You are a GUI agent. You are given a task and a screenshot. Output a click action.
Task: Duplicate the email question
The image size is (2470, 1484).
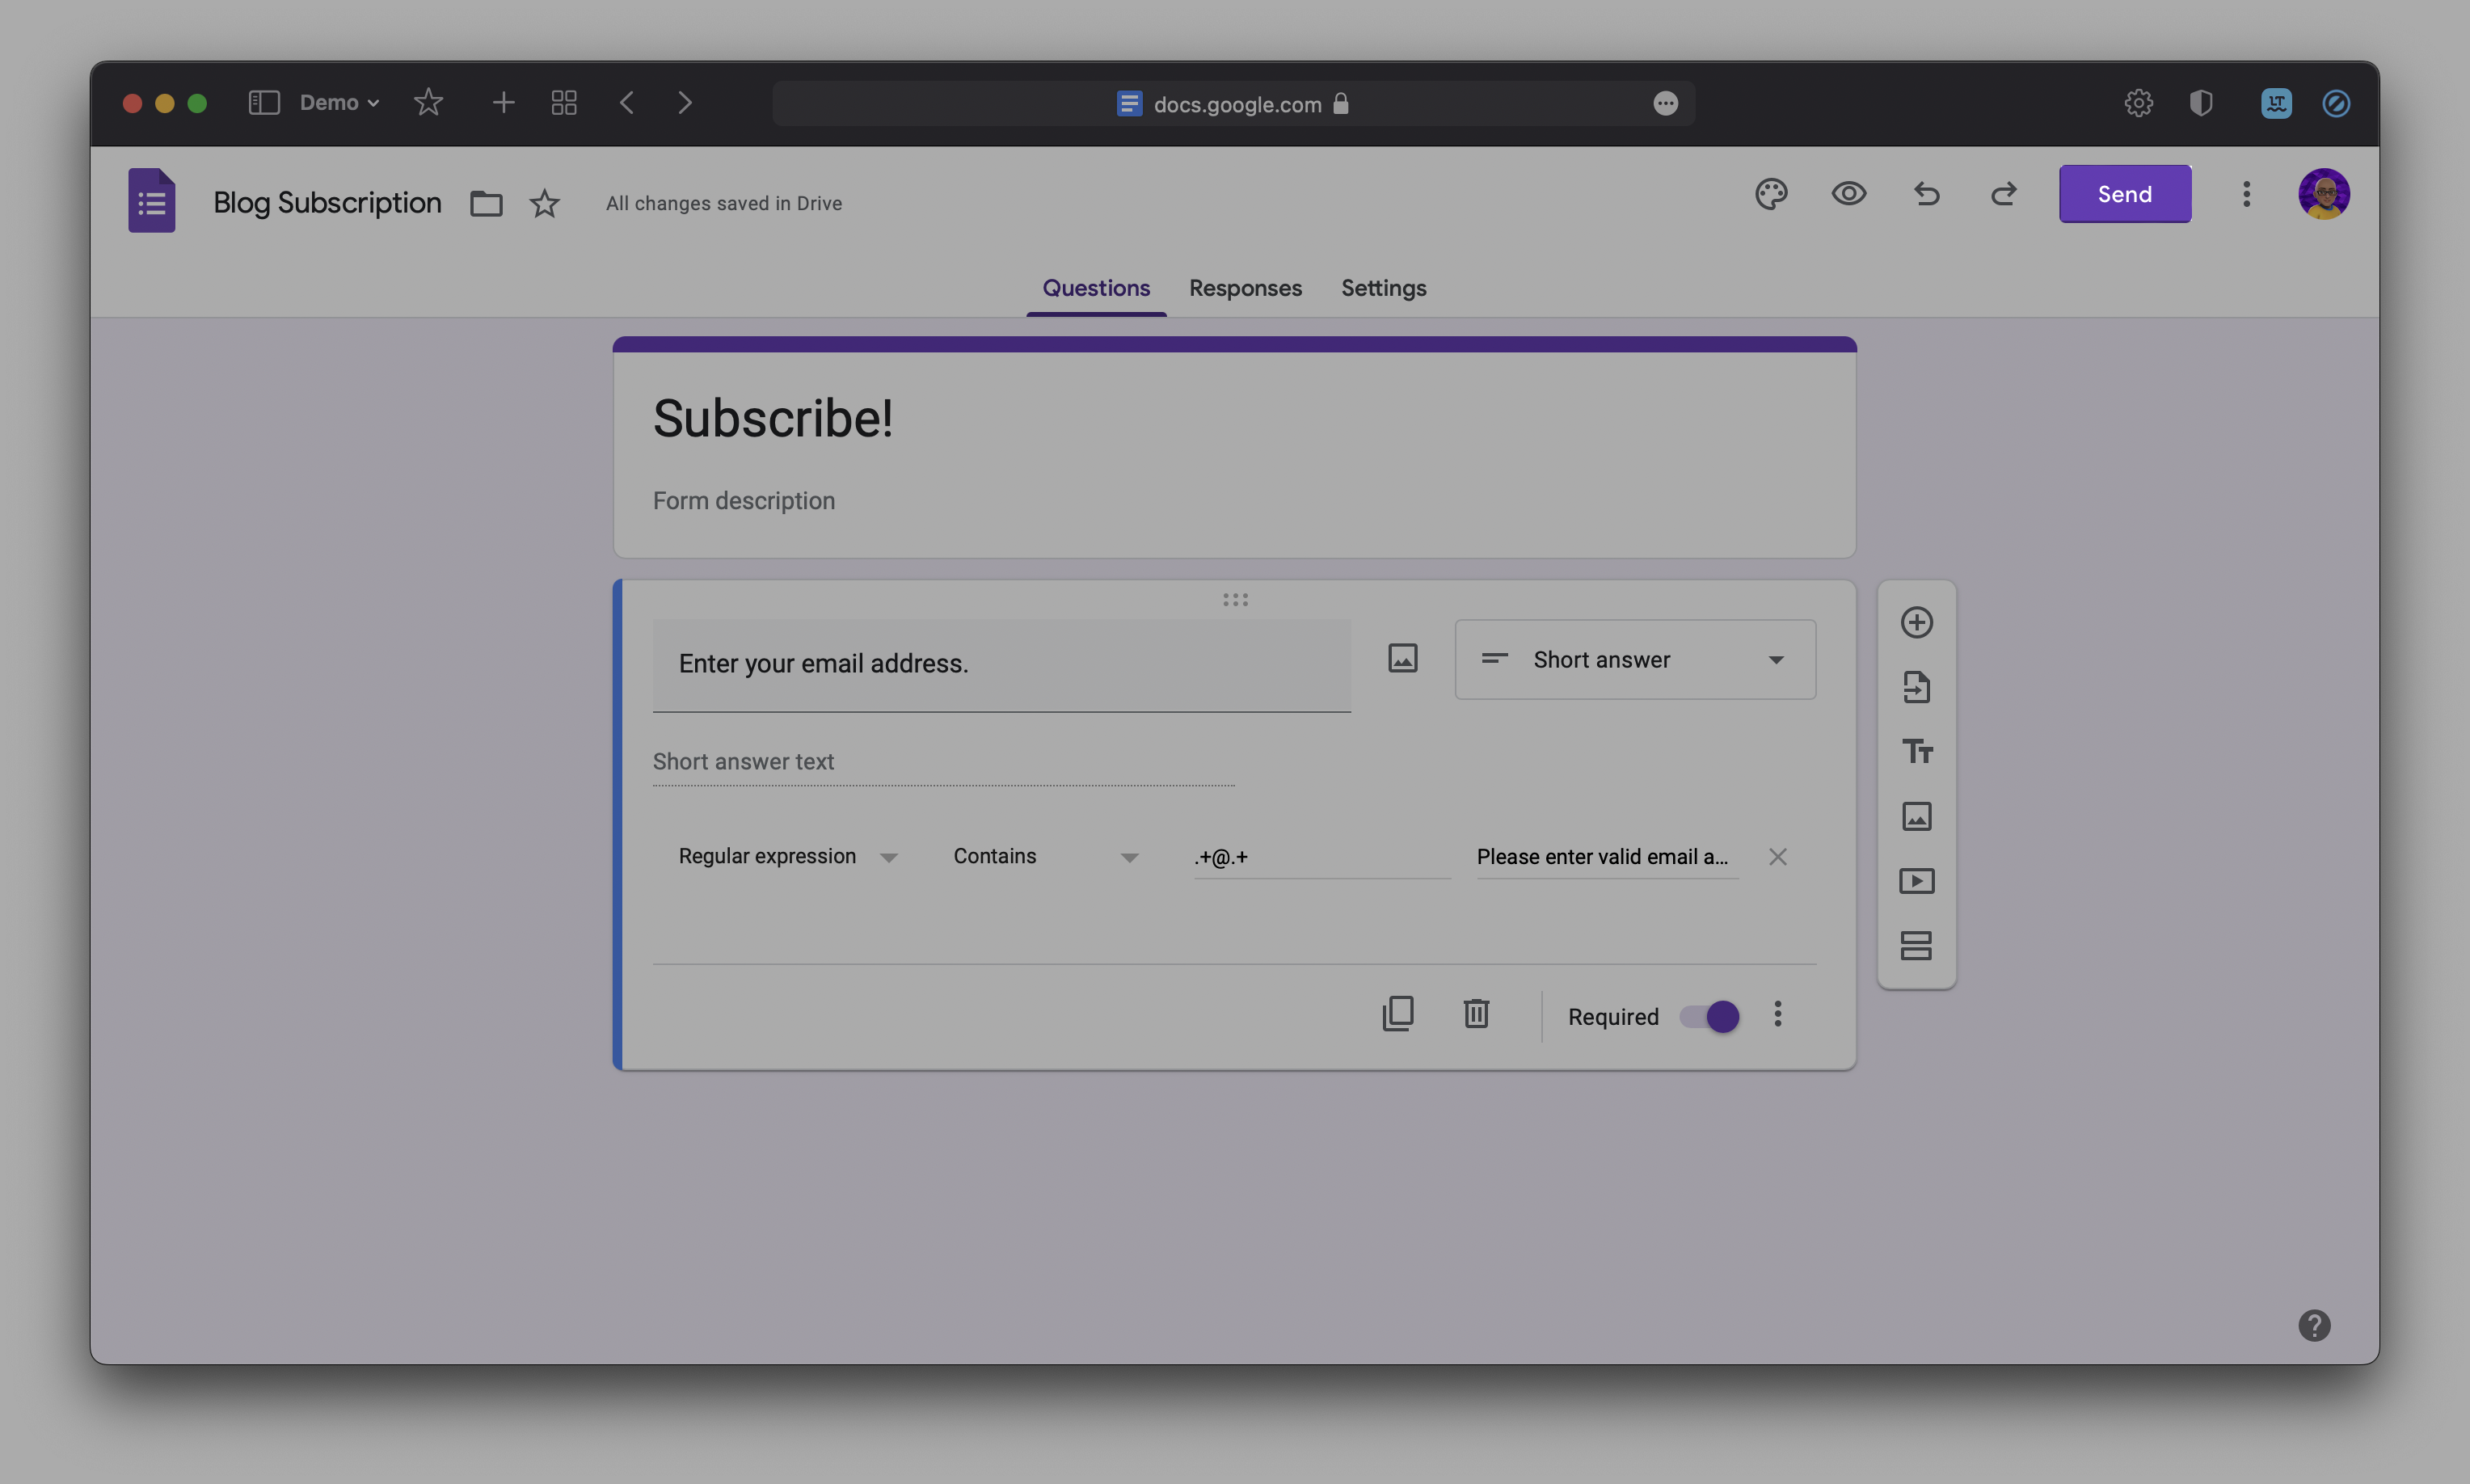click(x=1397, y=1014)
